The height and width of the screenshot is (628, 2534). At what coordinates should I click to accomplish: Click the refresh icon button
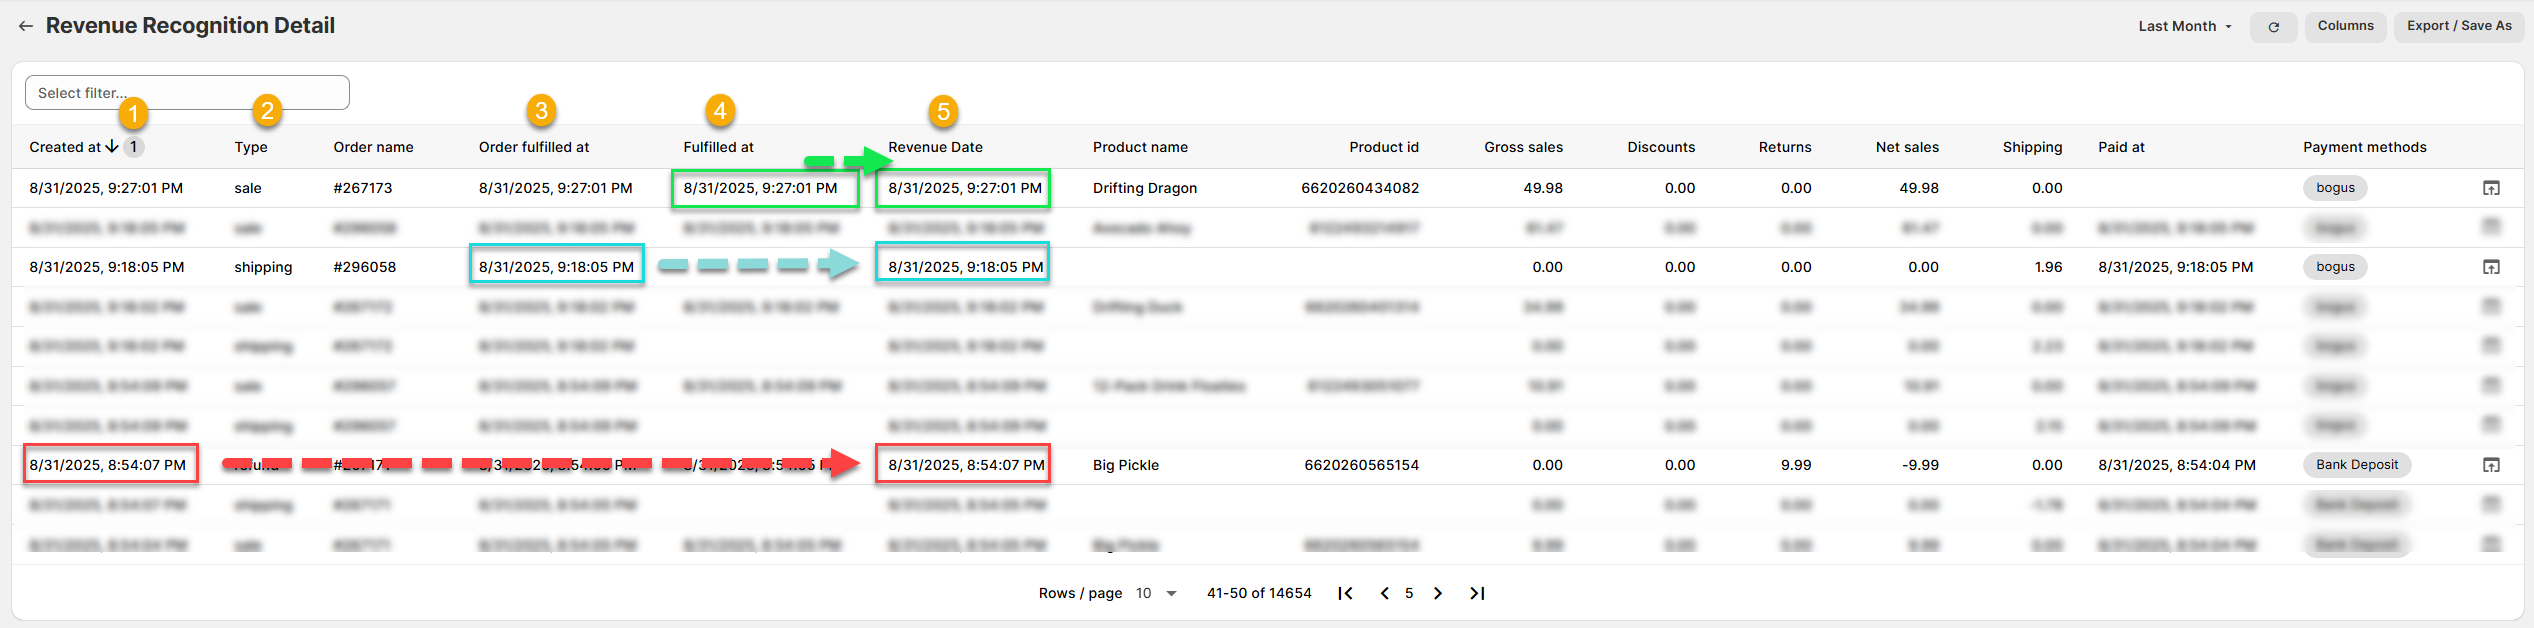pyautogui.click(x=2273, y=27)
